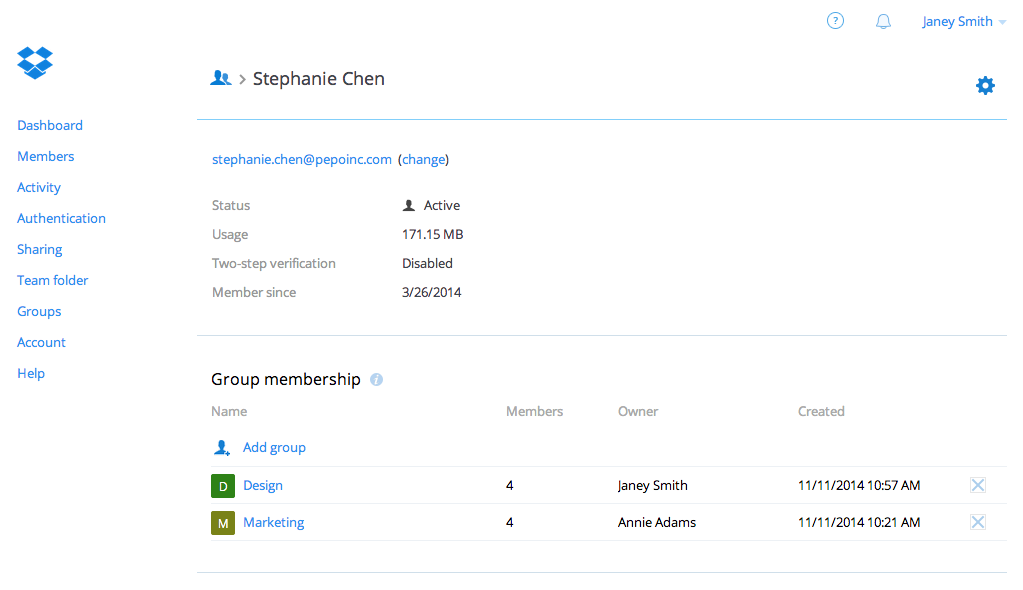The image size is (1023, 590).
Task: Go to the Authentication section
Action: (x=61, y=217)
